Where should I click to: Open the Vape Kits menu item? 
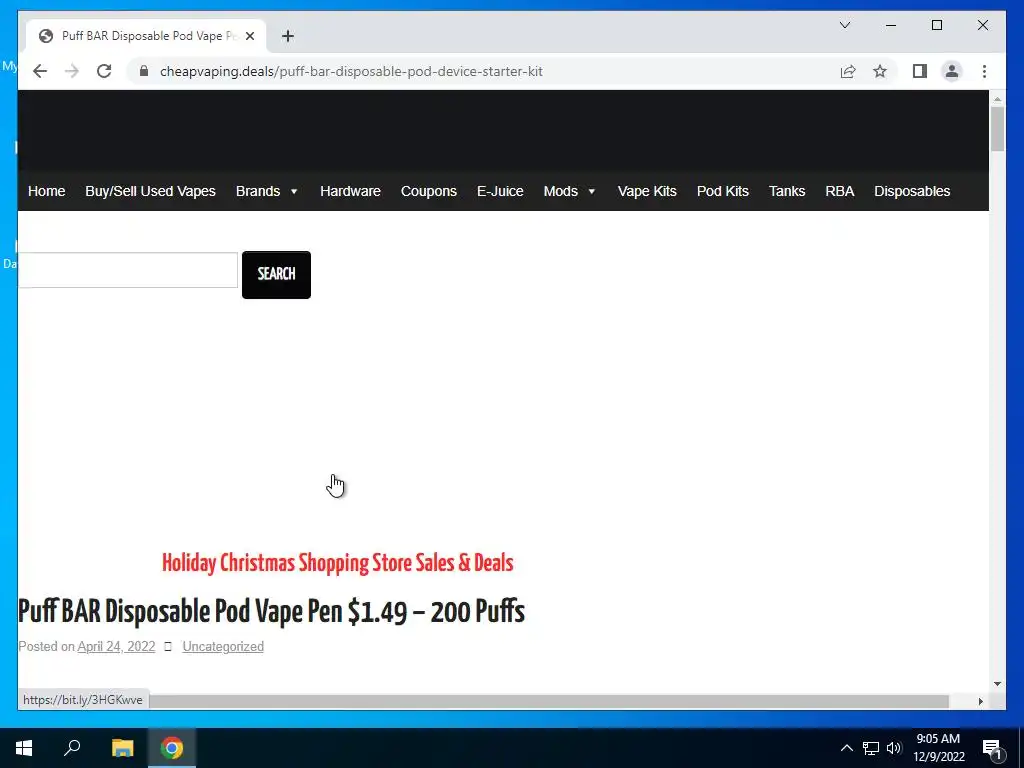(x=647, y=191)
